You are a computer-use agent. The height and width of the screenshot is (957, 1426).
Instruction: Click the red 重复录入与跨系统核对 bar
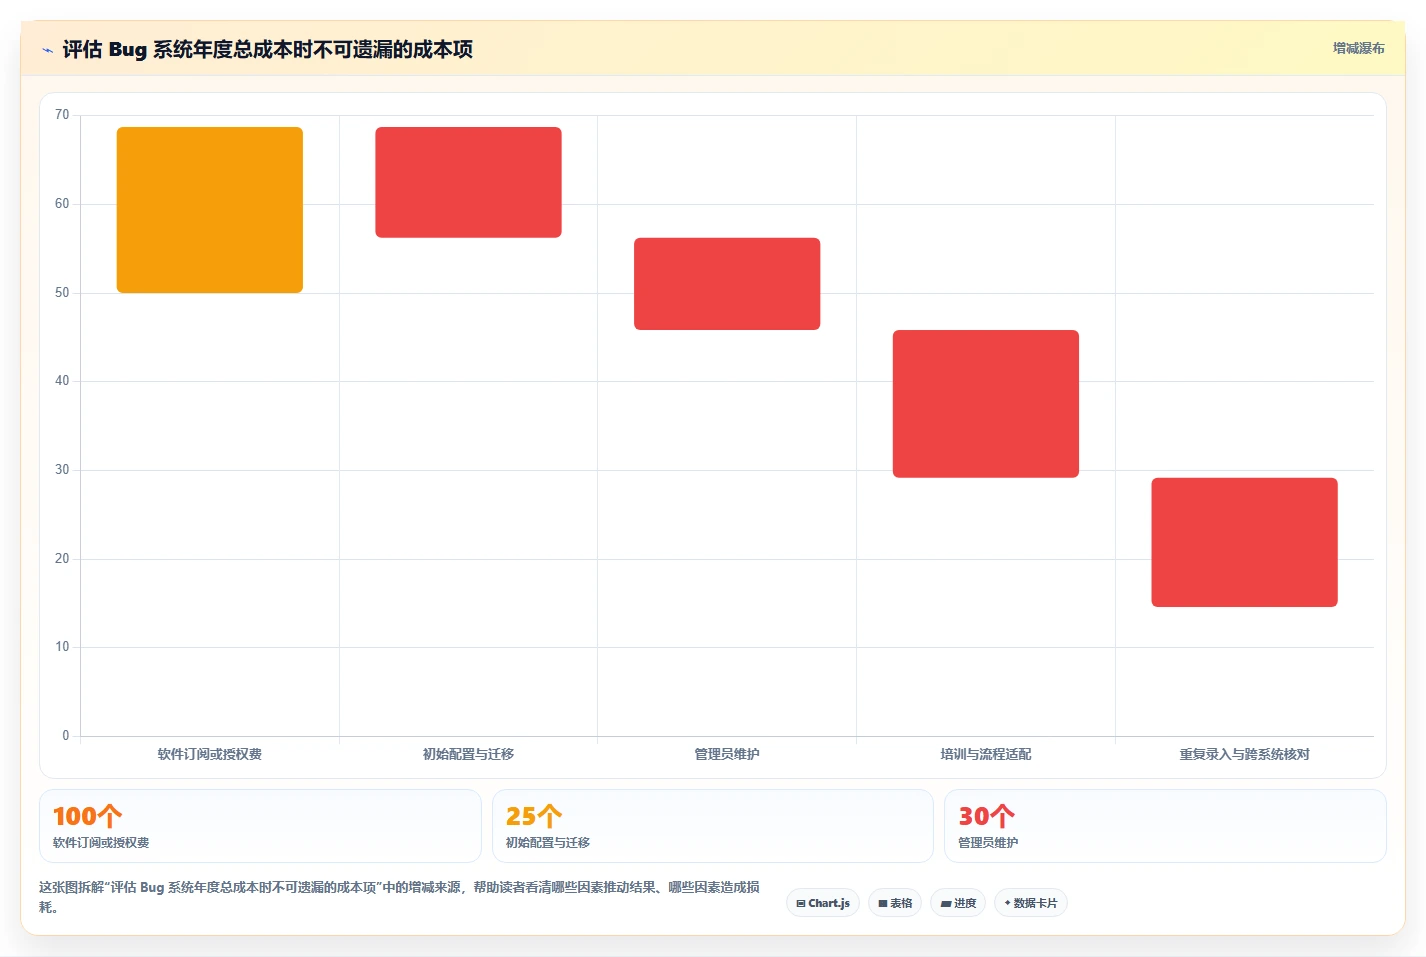click(x=1244, y=542)
